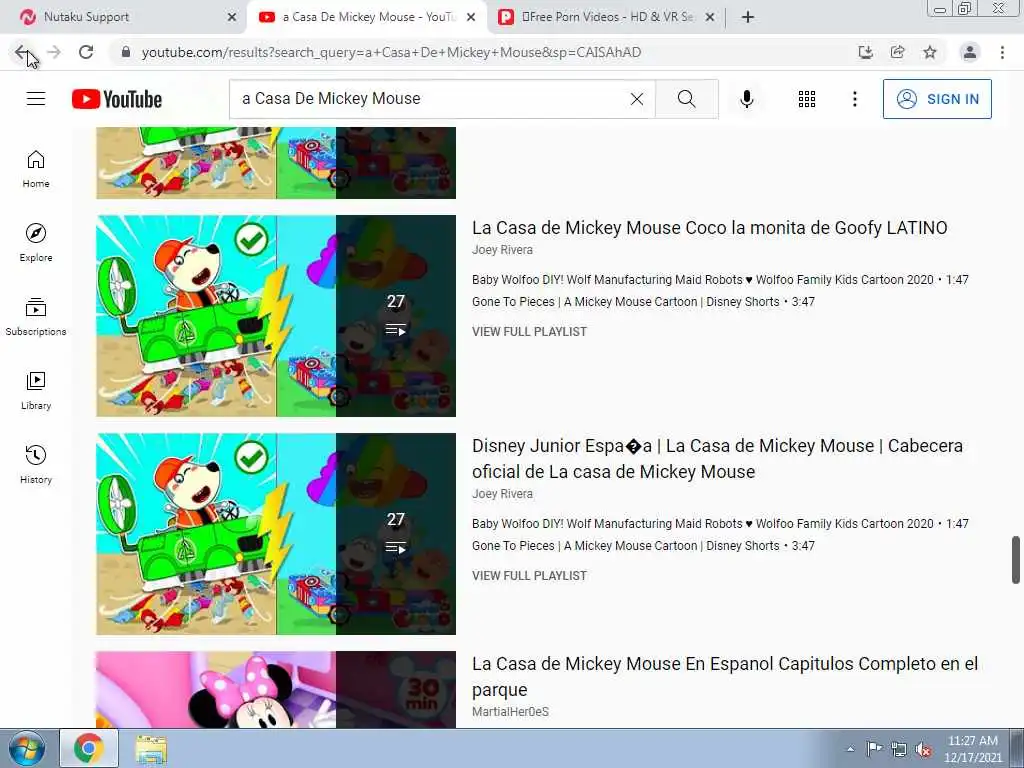Screen dimensions: 1024x768
Task: Click the padlock site info icon
Action: point(127,52)
